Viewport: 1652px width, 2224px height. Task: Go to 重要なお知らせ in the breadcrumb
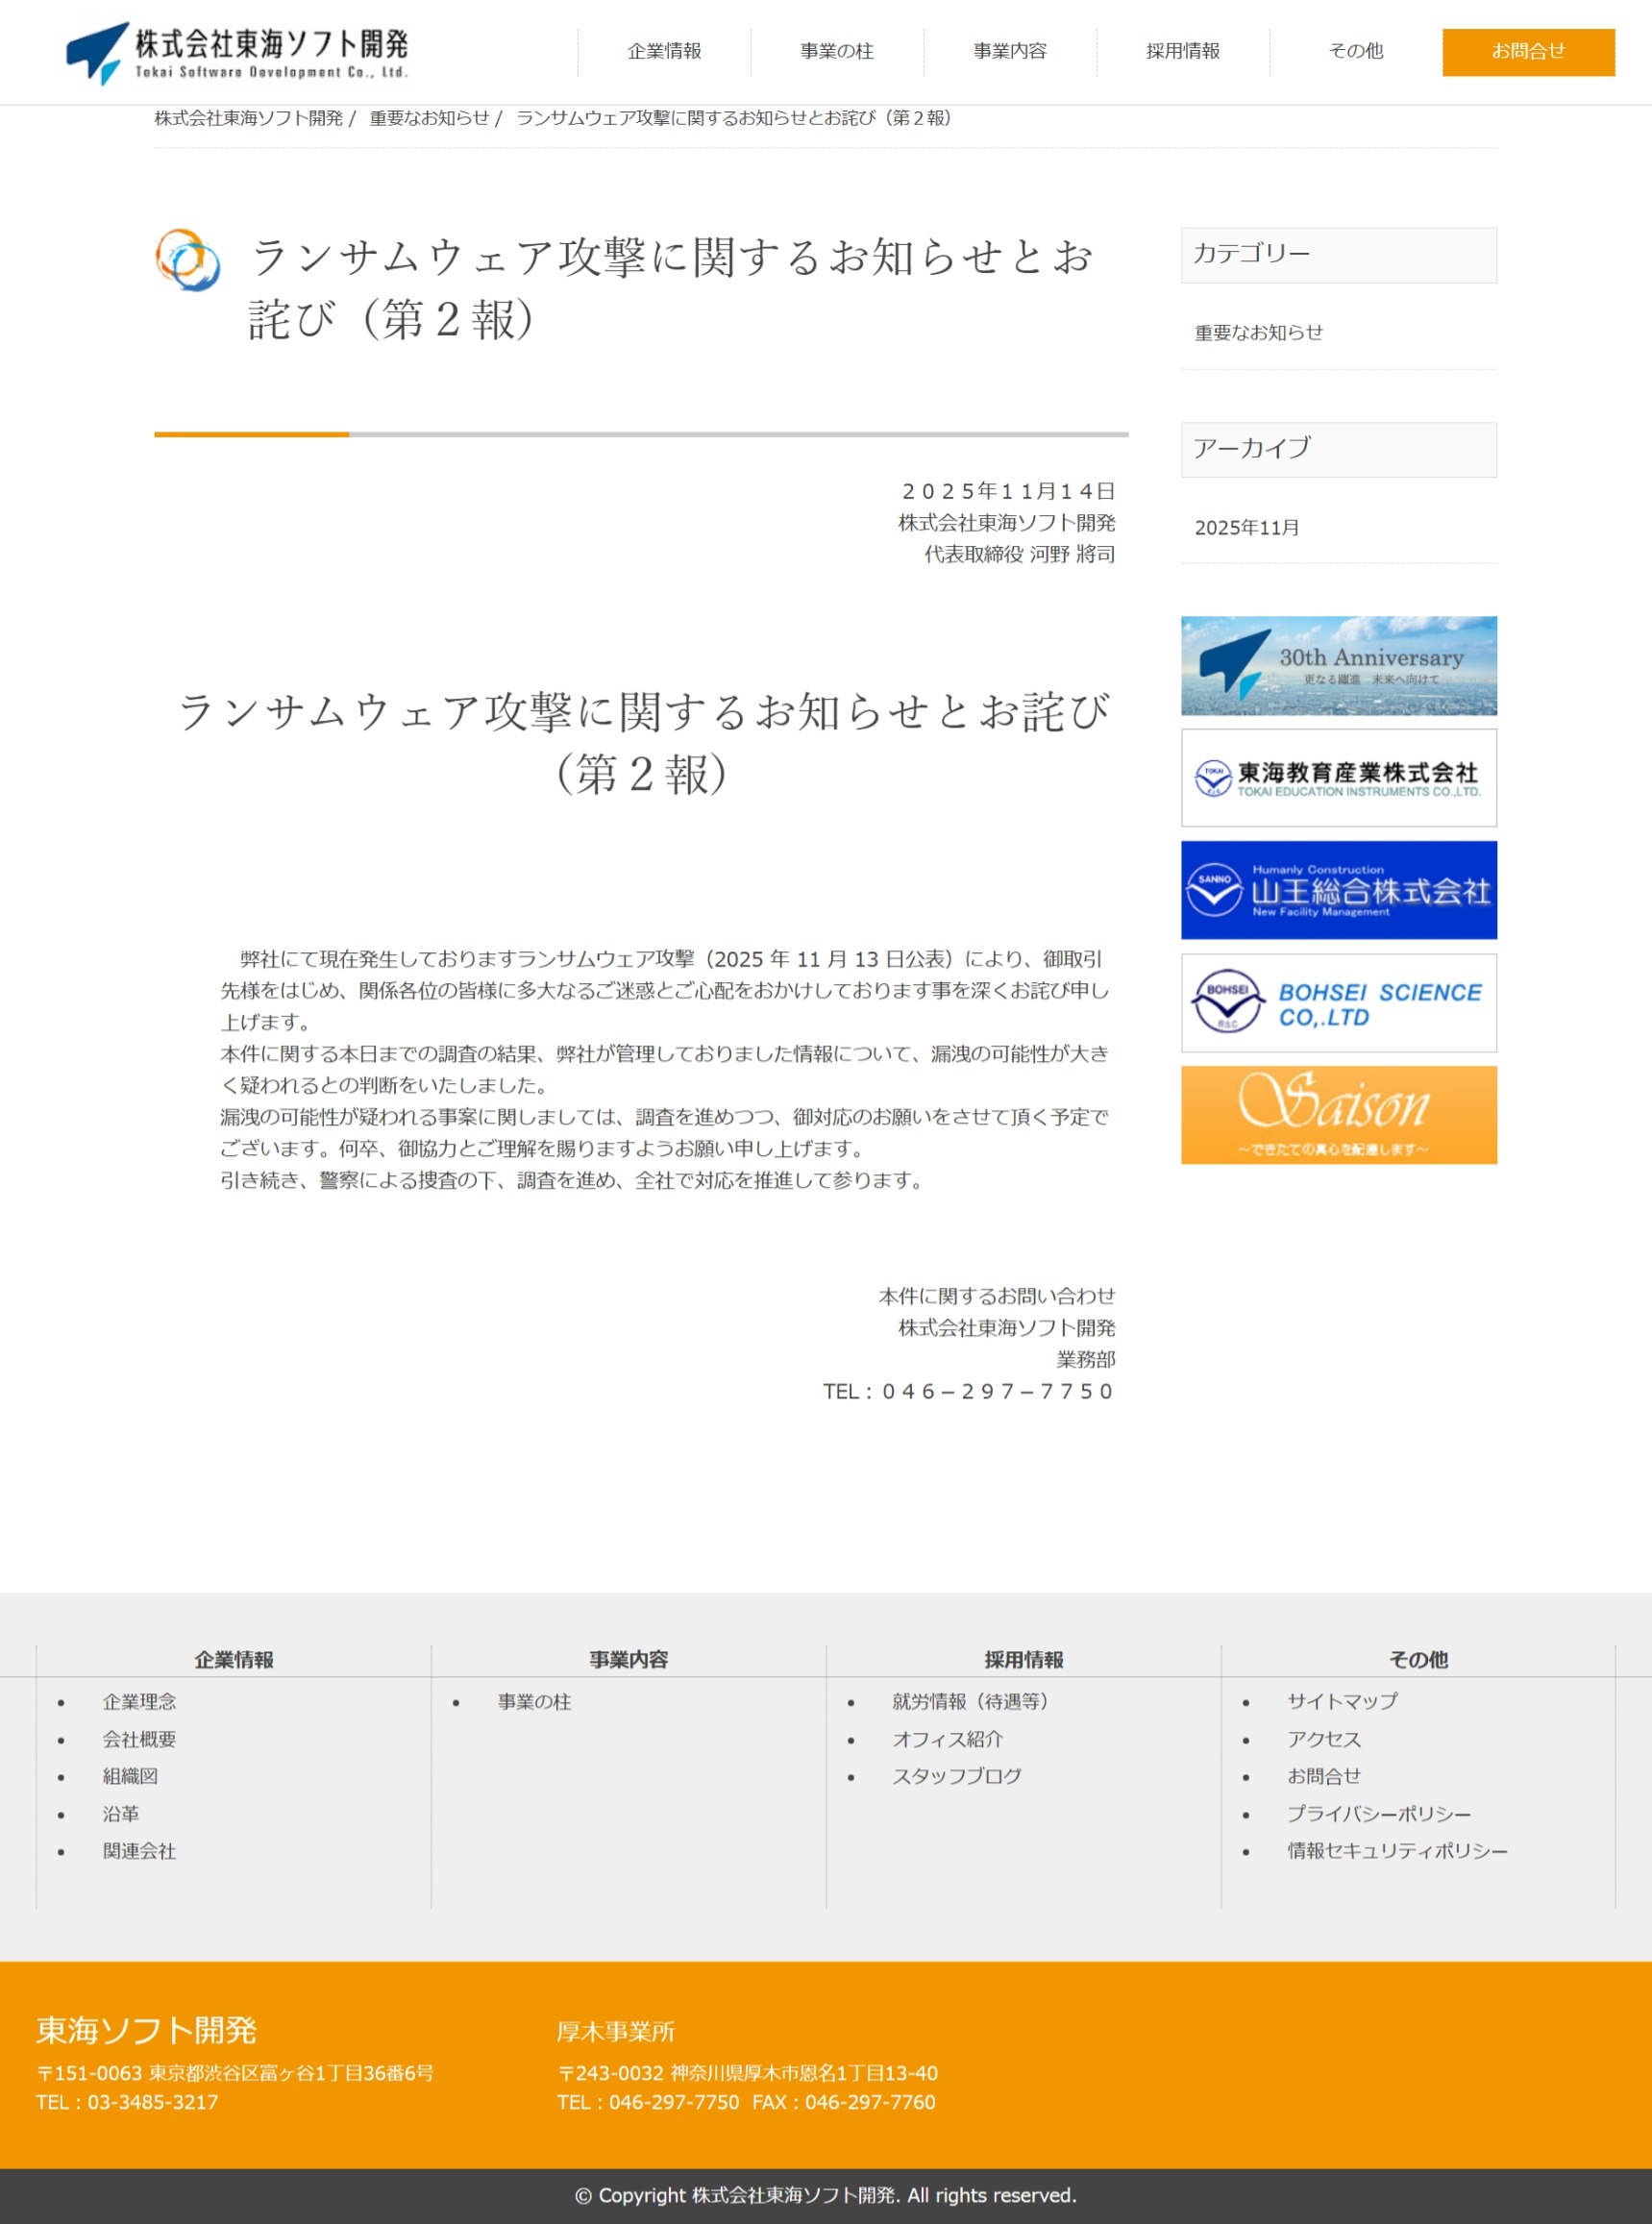429,118
